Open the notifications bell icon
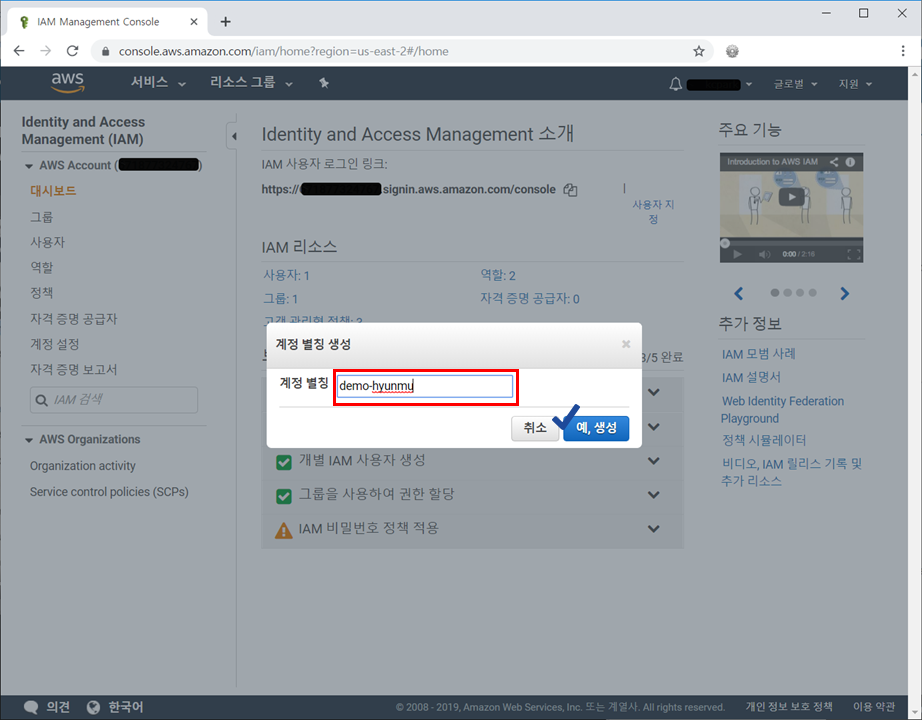 [676, 84]
